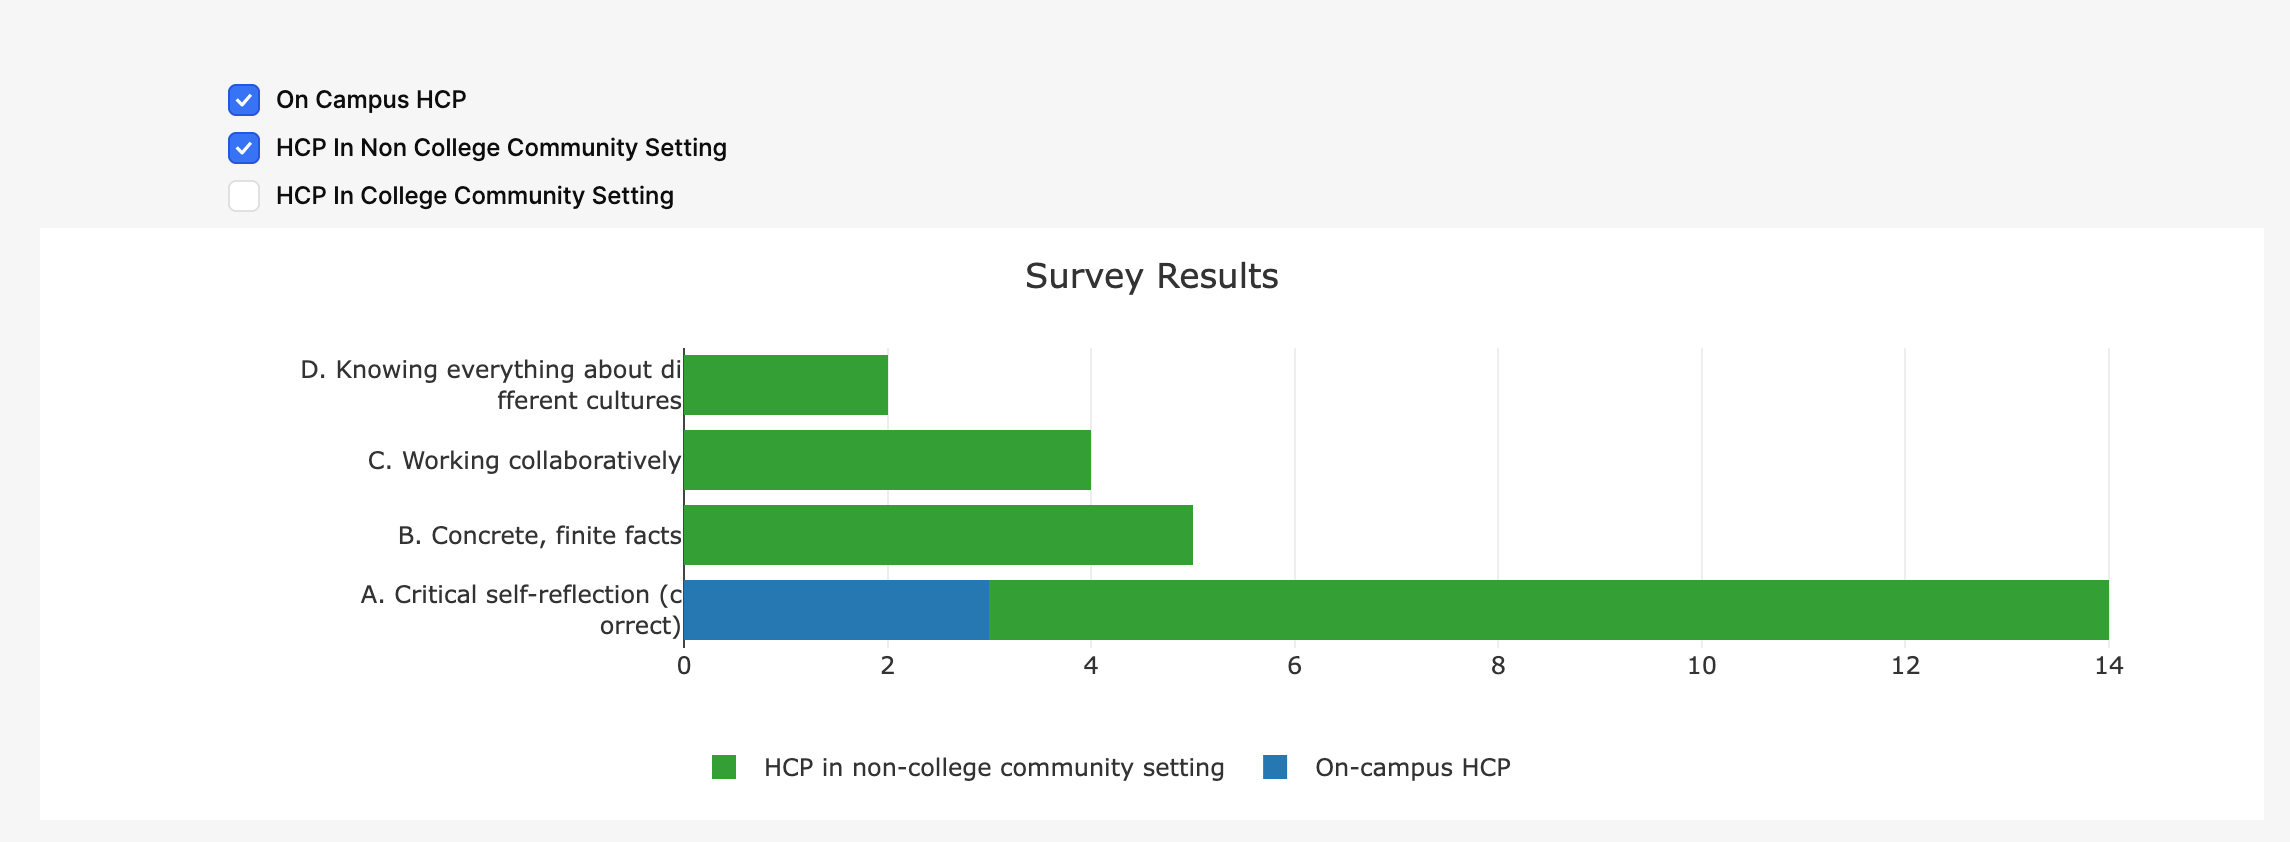Click the green segment of bar A
Viewport: 2290px width, 842px height.
(1548, 610)
